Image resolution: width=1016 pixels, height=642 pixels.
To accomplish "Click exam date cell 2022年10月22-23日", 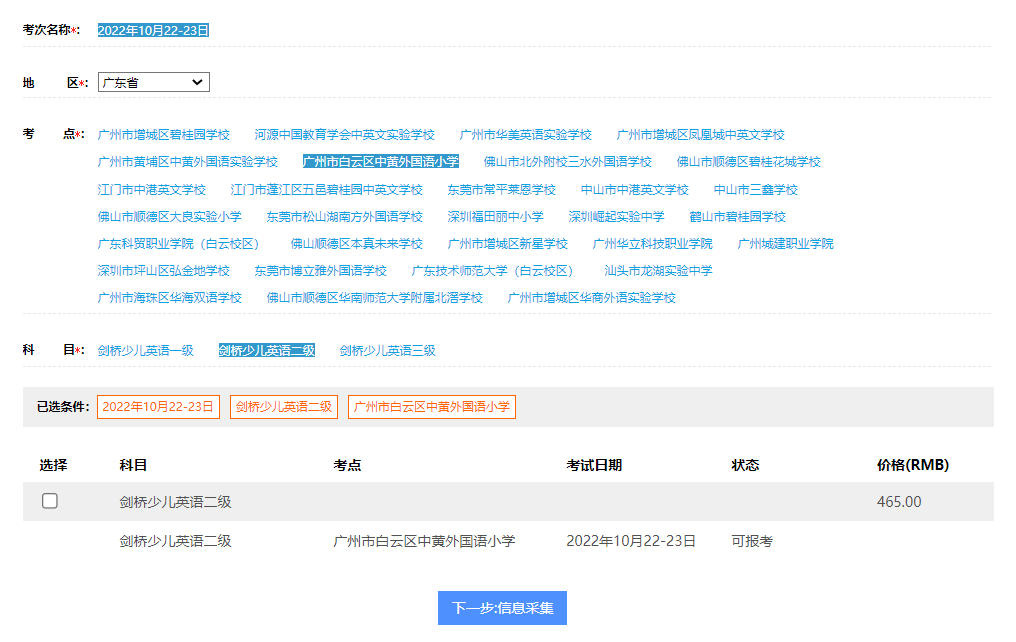I will 631,541.
